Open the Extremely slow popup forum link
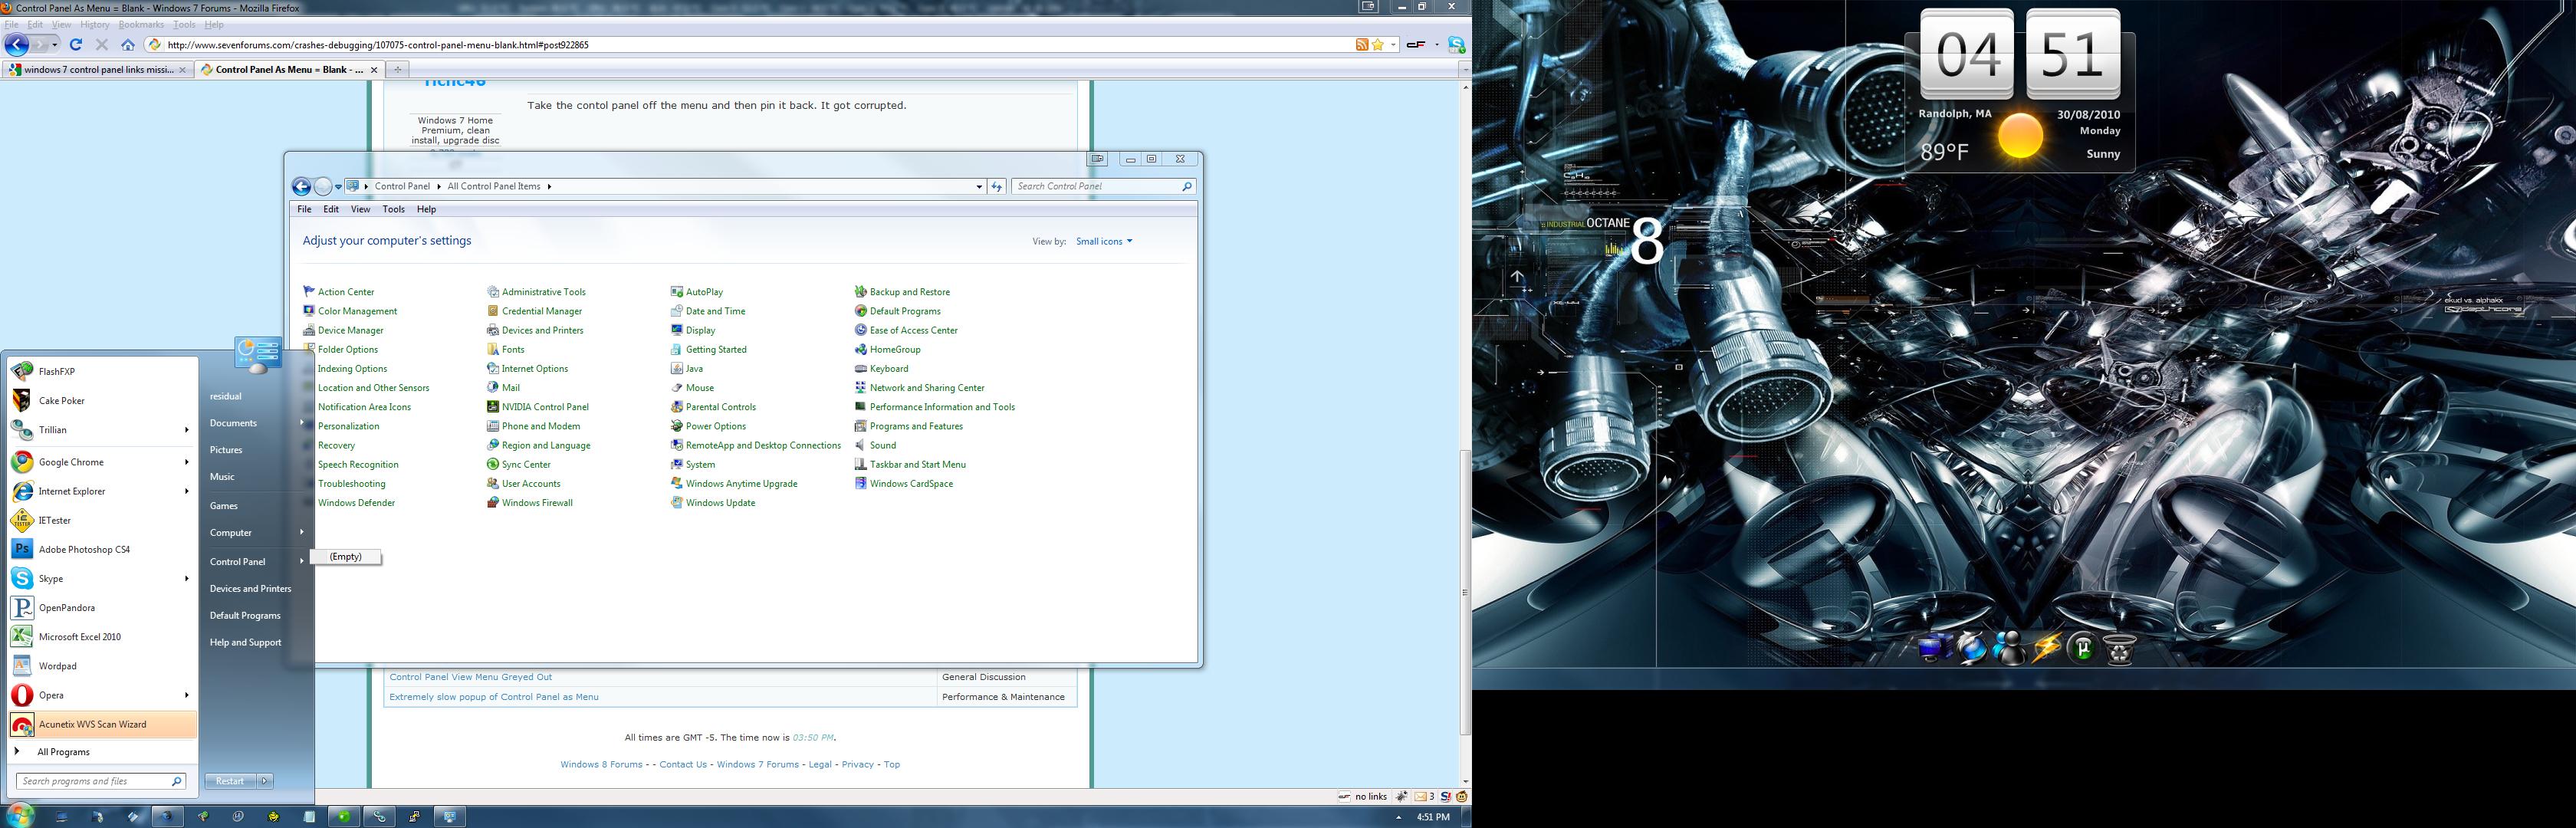Screen dimensions: 2576x828 (x=494, y=697)
